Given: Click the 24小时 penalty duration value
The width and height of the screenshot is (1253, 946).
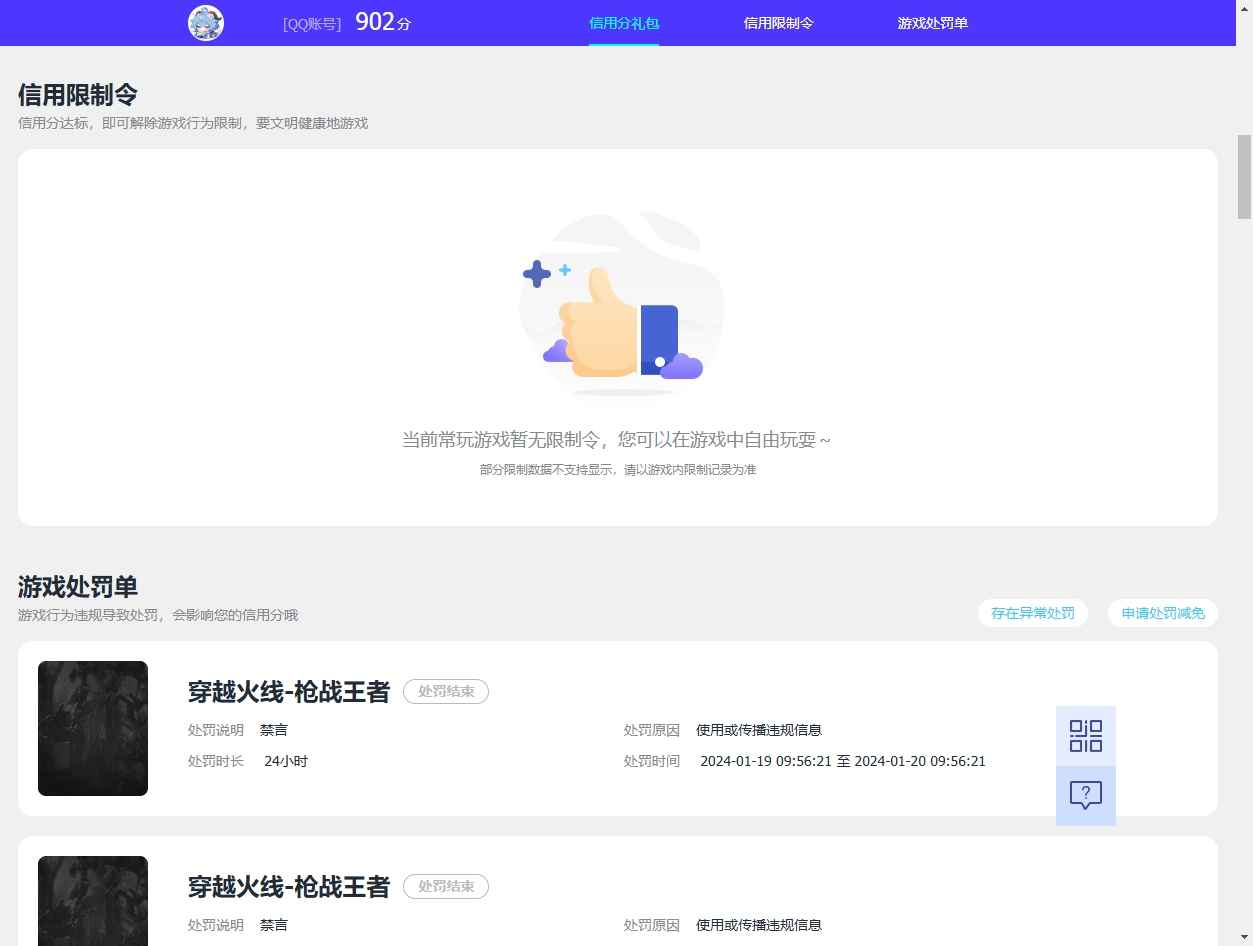Looking at the screenshot, I should pos(286,761).
